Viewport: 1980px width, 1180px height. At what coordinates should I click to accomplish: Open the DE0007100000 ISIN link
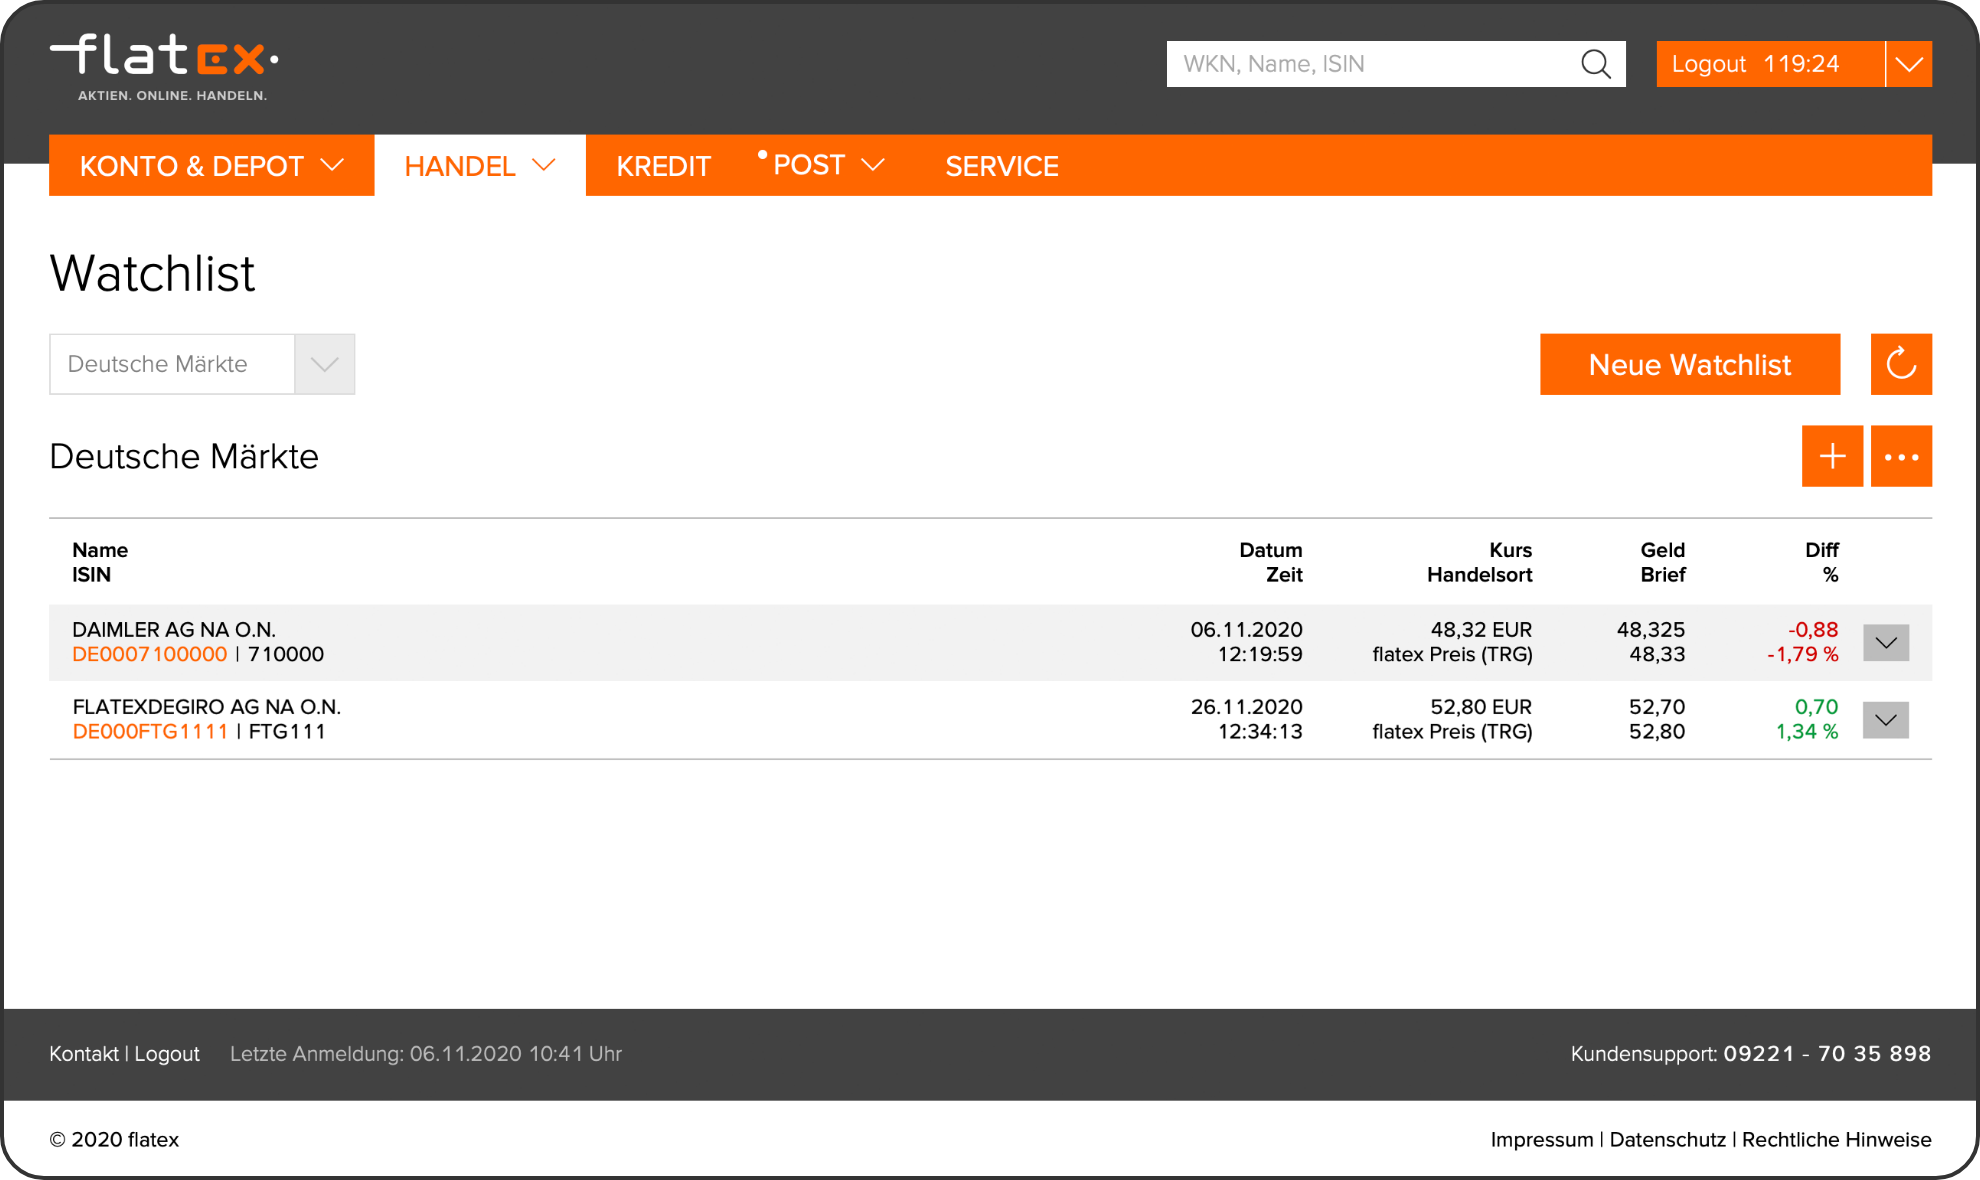[150, 655]
